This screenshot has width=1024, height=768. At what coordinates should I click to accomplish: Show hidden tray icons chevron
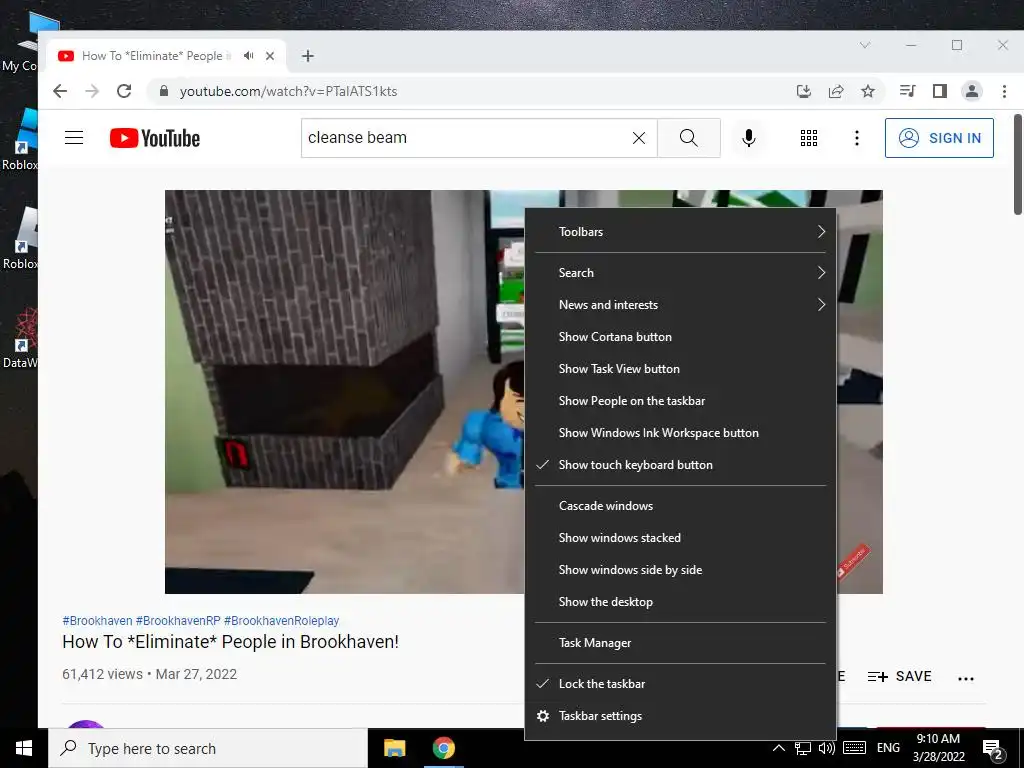point(778,748)
